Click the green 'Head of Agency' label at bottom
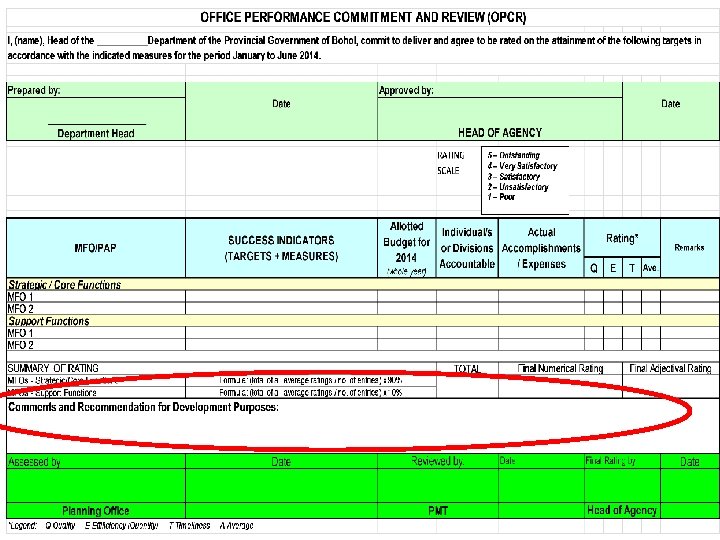720x540 pixels. tap(622, 510)
